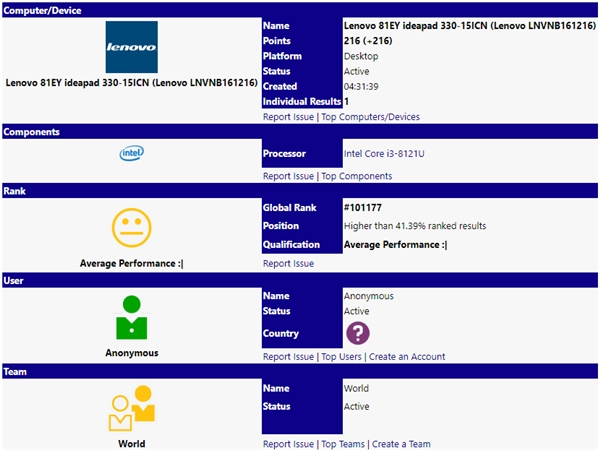Click the World team name value
600x450 pixels.
point(356,388)
